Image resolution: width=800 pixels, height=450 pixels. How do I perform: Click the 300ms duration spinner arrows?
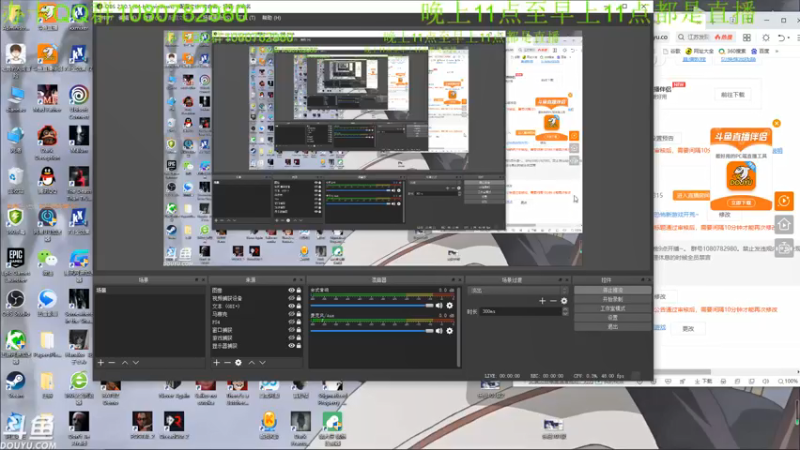coord(565,311)
